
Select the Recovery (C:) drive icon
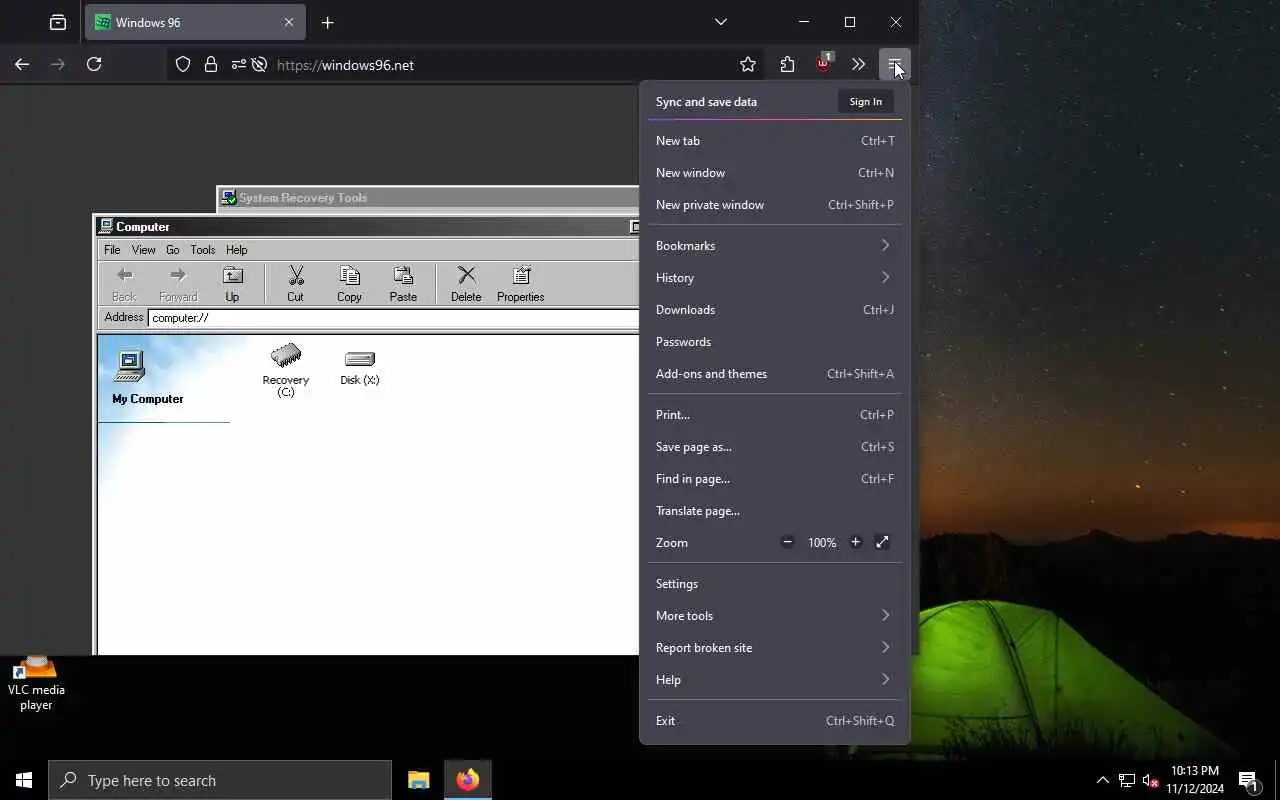click(286, 370)
